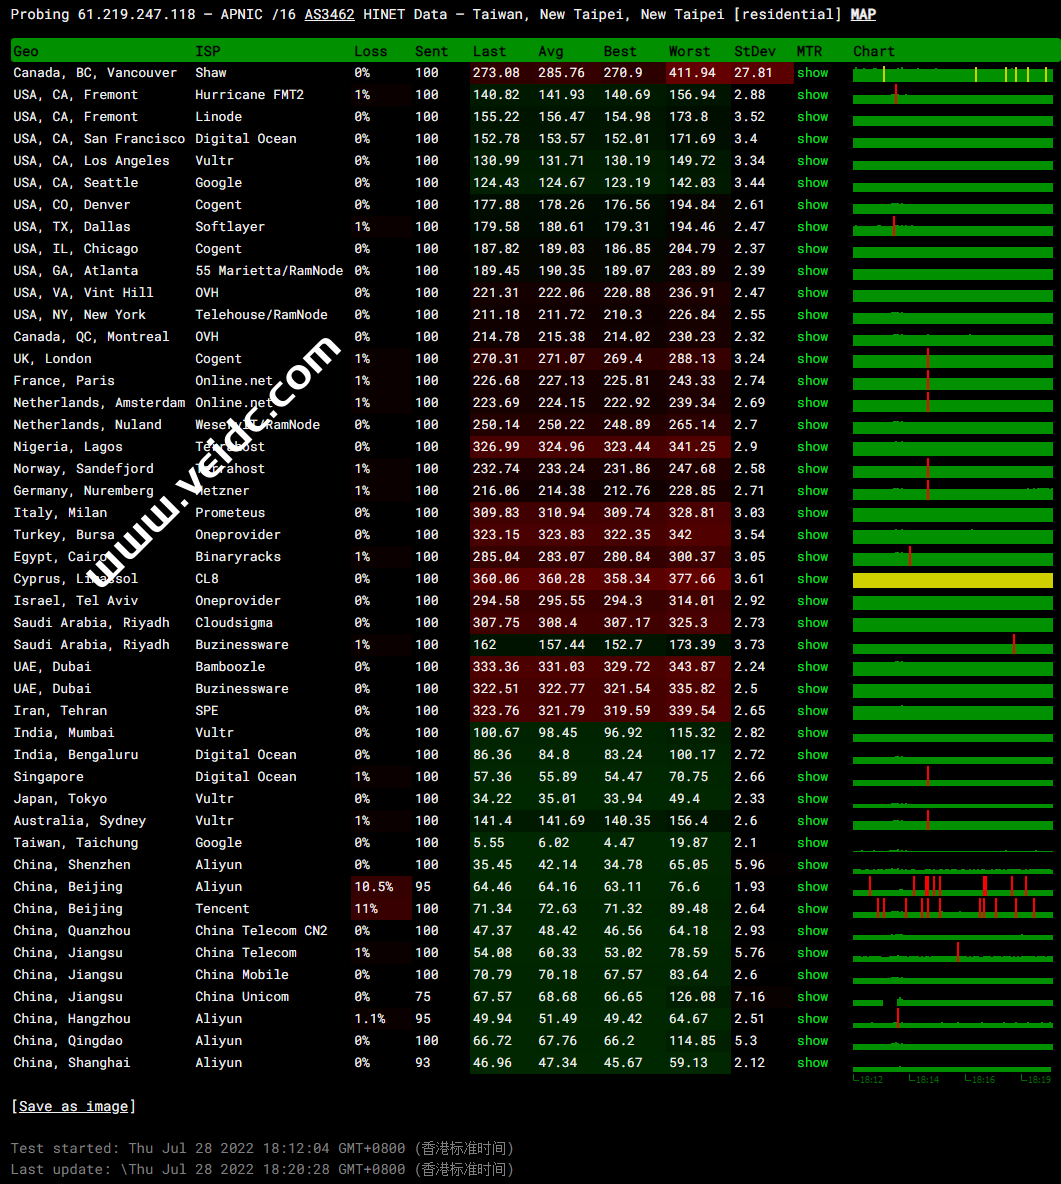Show MTR for Seattle Google row
The width and height of the screenshot is (1061, 1184).
pos(813,182)
